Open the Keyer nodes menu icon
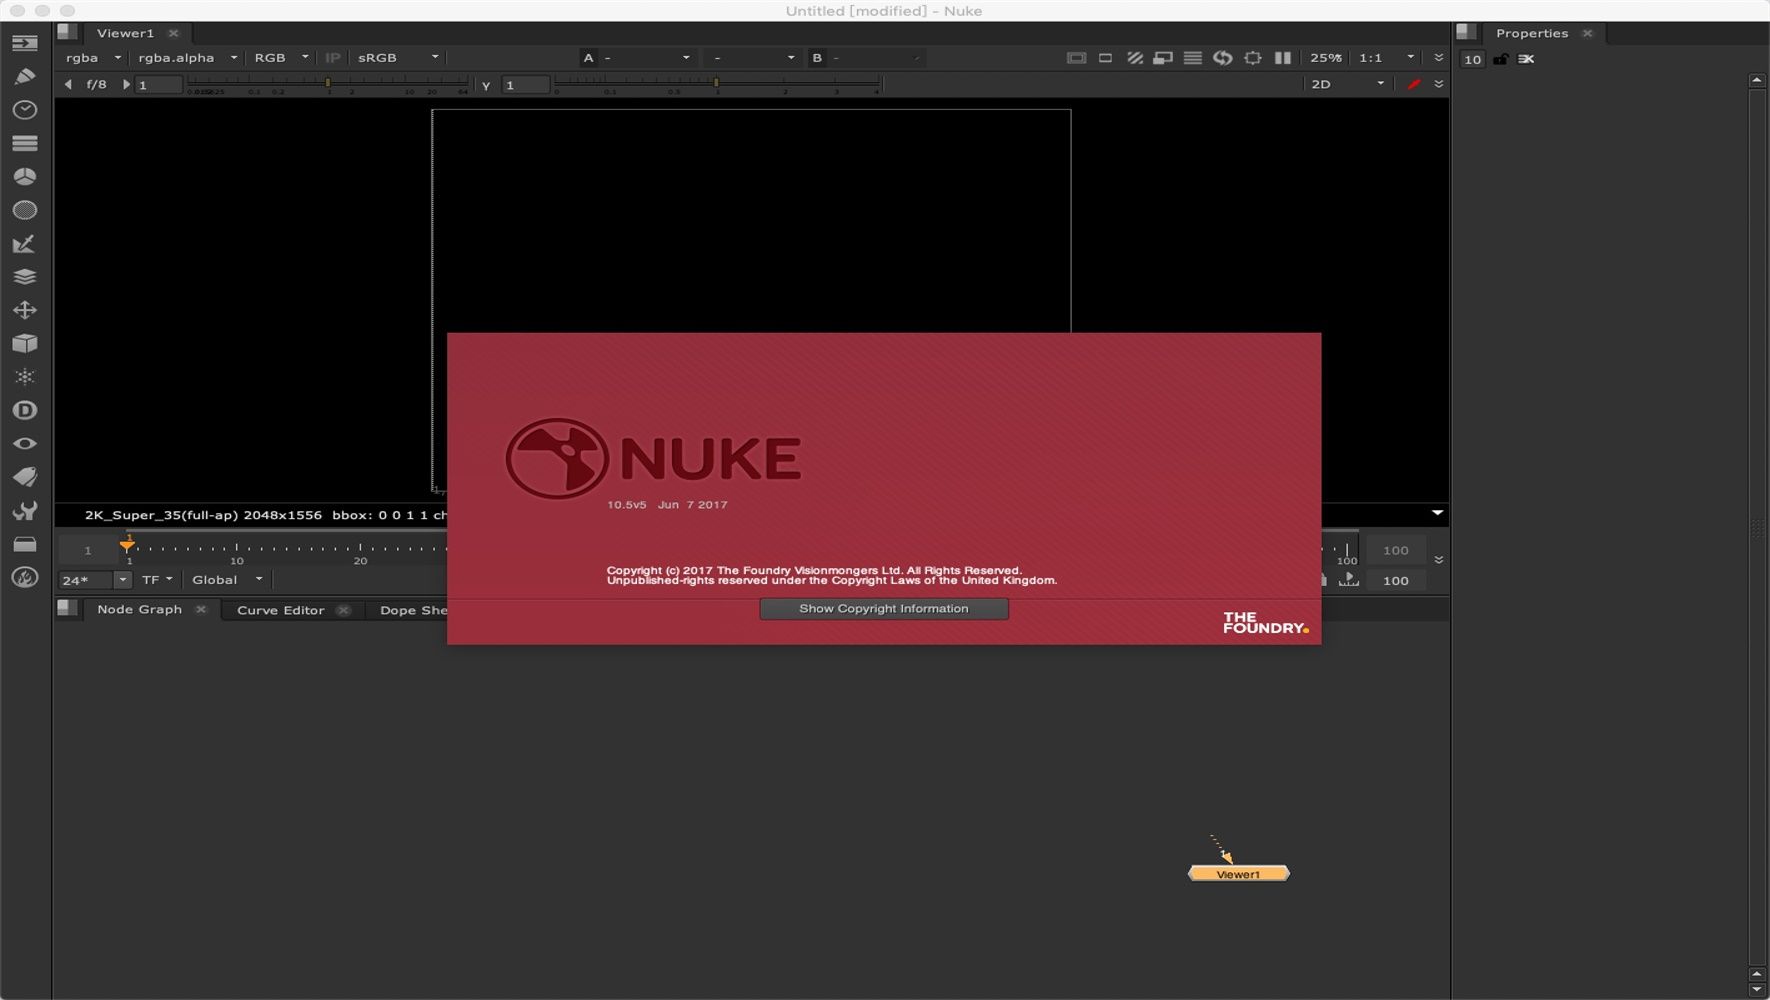This screenshot has width=1770, height=1000. click(25, 244)
